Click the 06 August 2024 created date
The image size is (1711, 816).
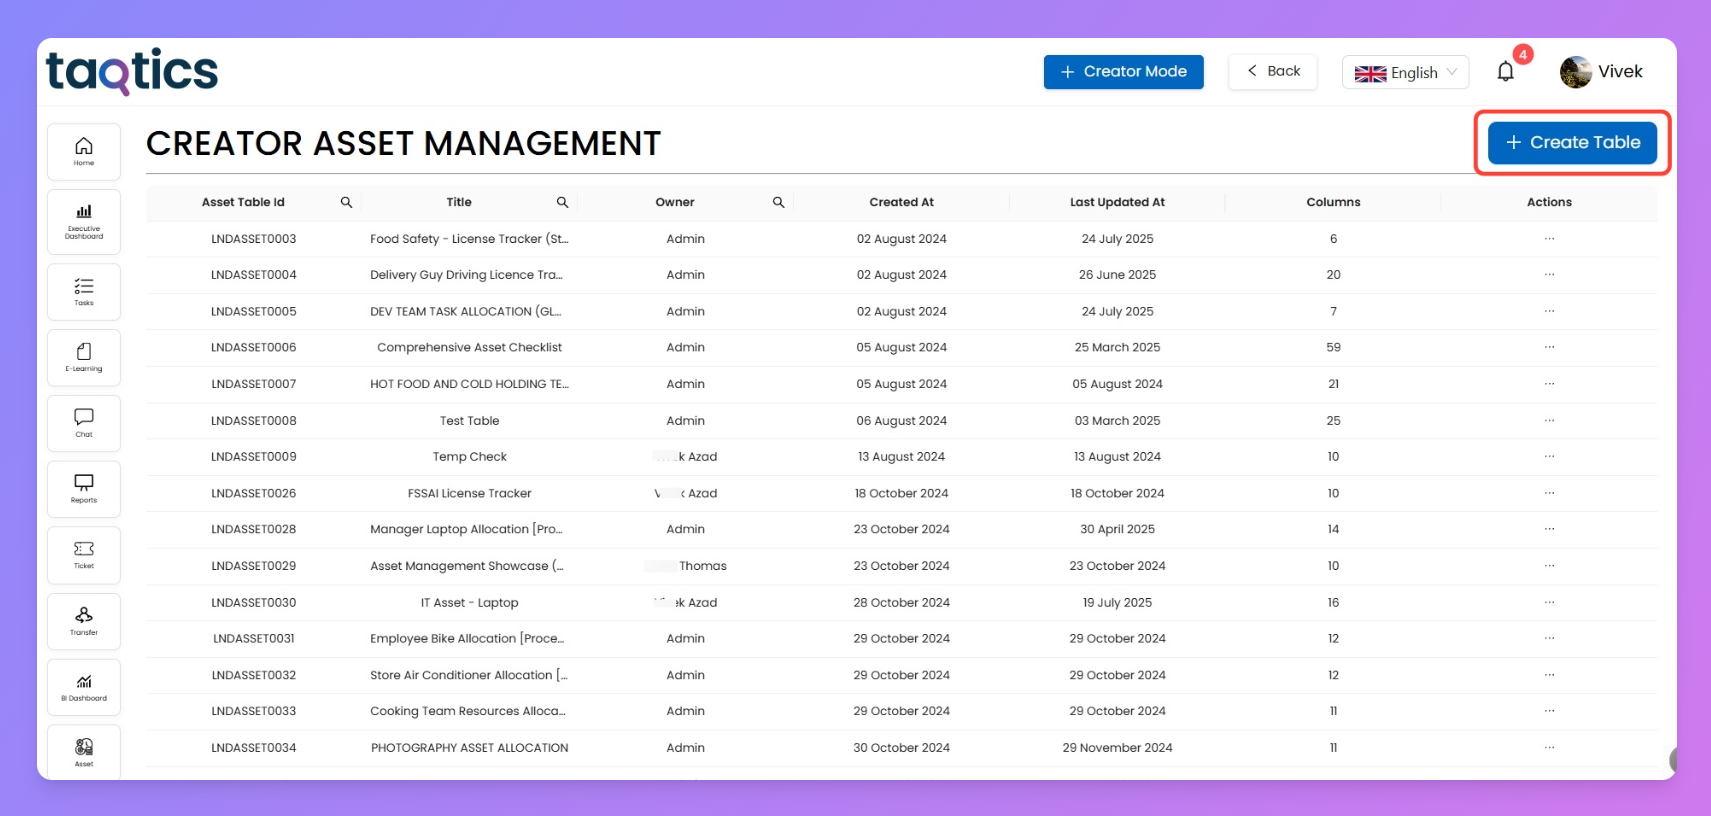(x=901, y=421)
